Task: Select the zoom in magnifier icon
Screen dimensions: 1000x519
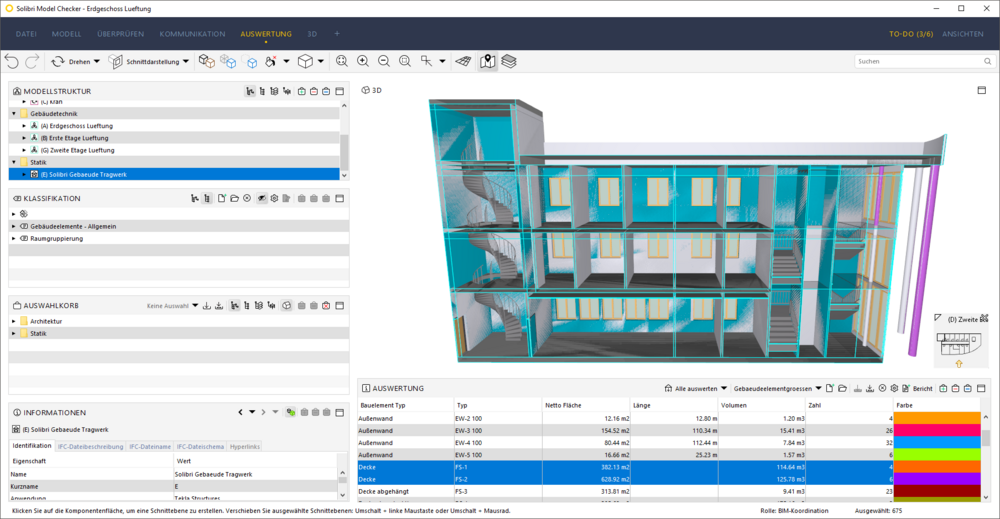Action: 363,61
